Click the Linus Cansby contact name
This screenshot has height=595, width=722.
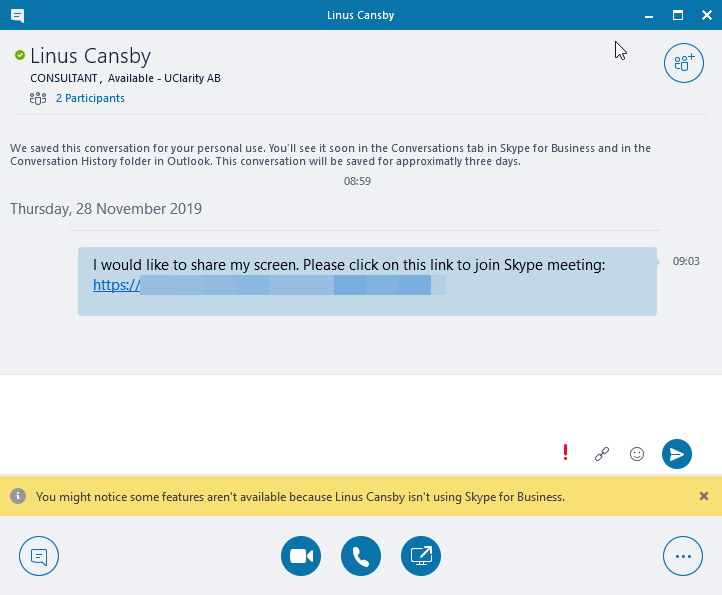point(90,56)
